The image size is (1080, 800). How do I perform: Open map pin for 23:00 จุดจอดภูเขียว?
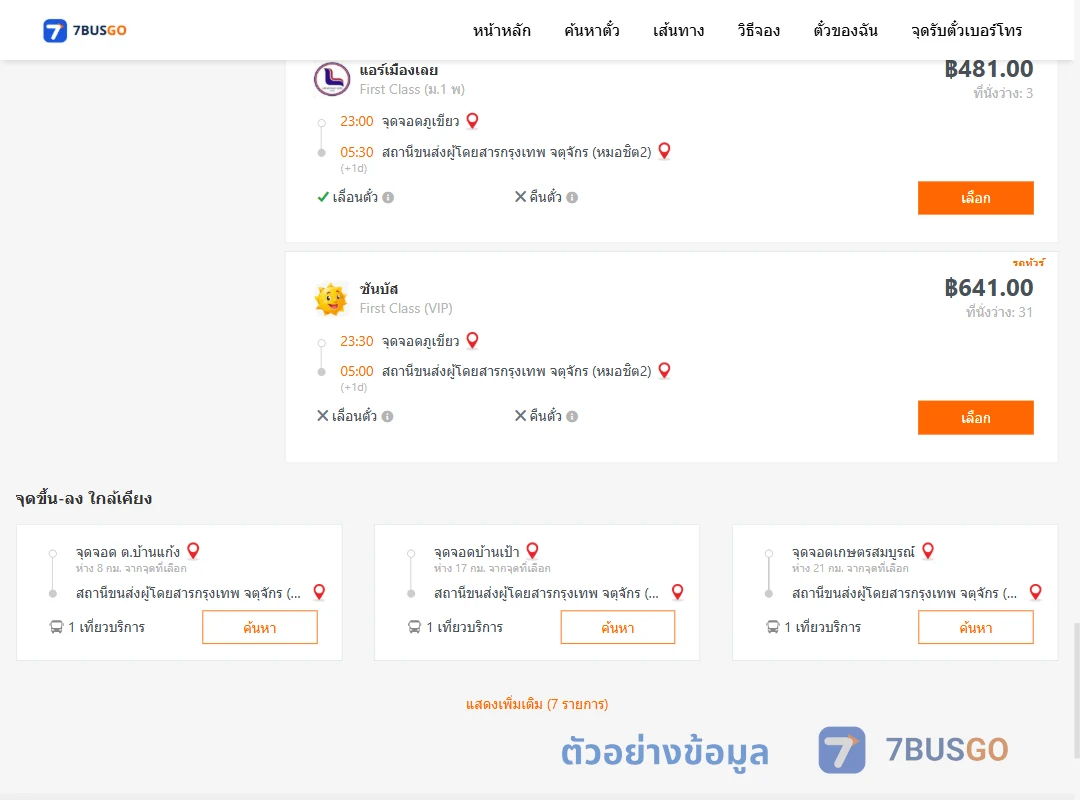(472, 121)
